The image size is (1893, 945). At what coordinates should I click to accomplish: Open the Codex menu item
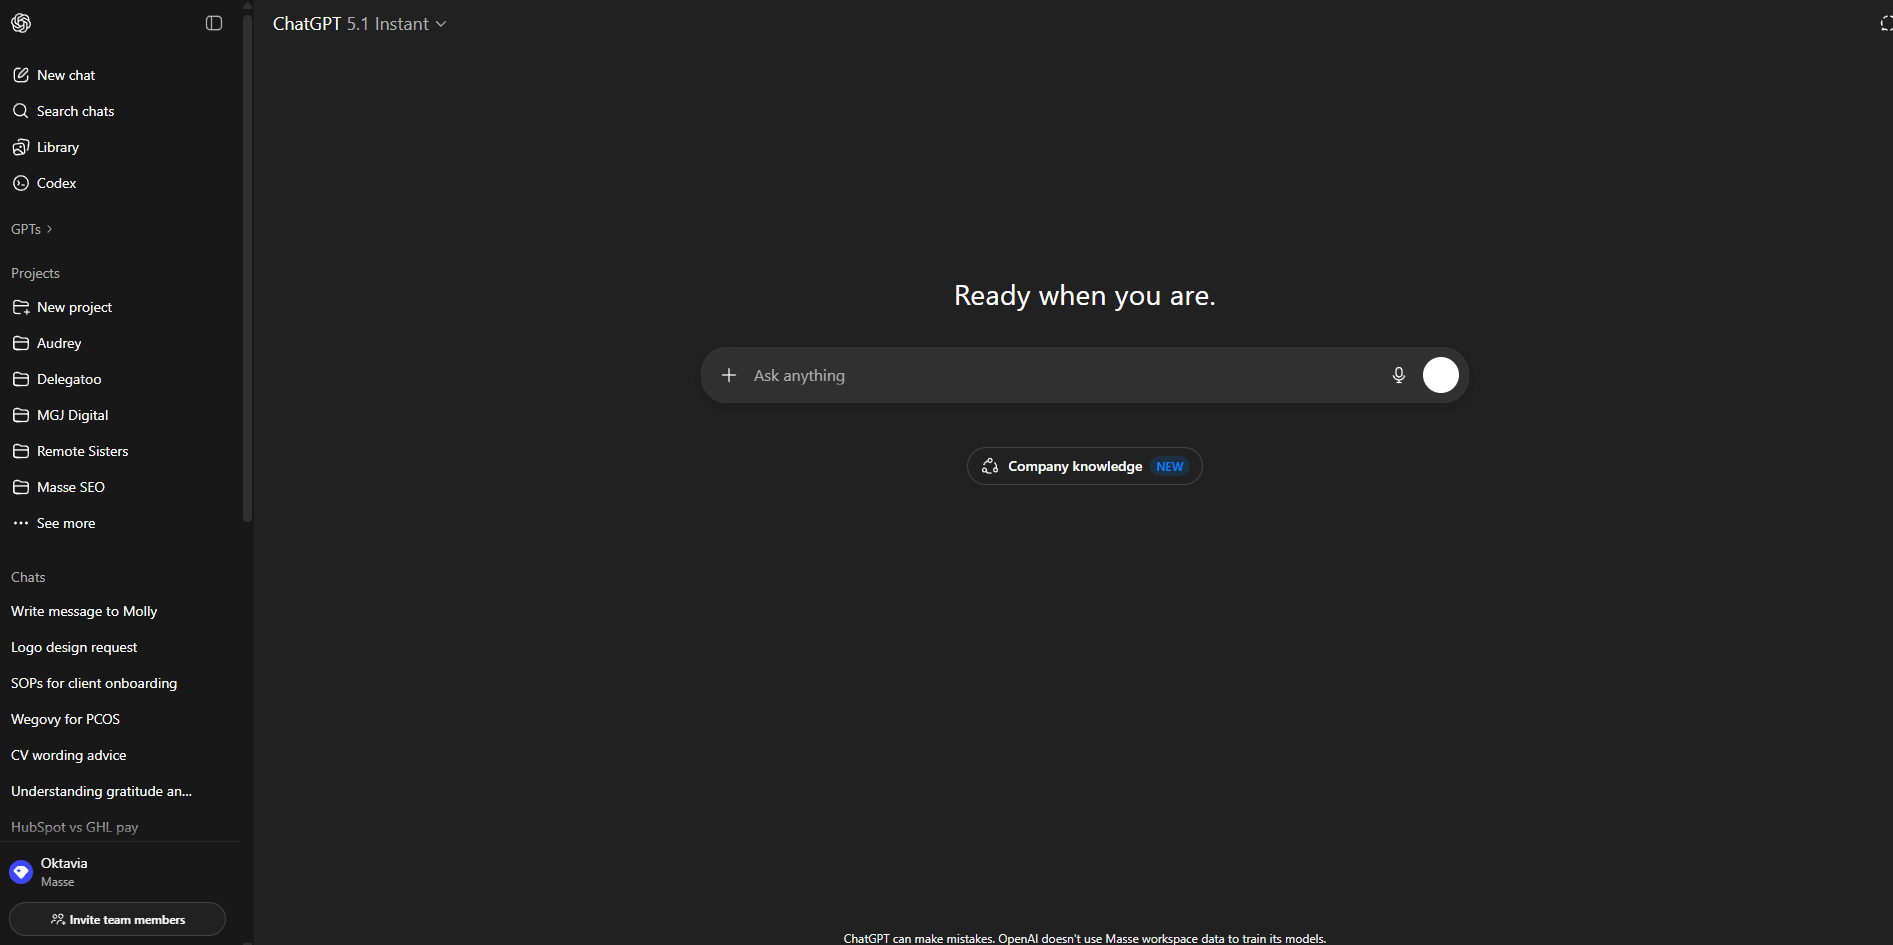[x=120, y=183]
